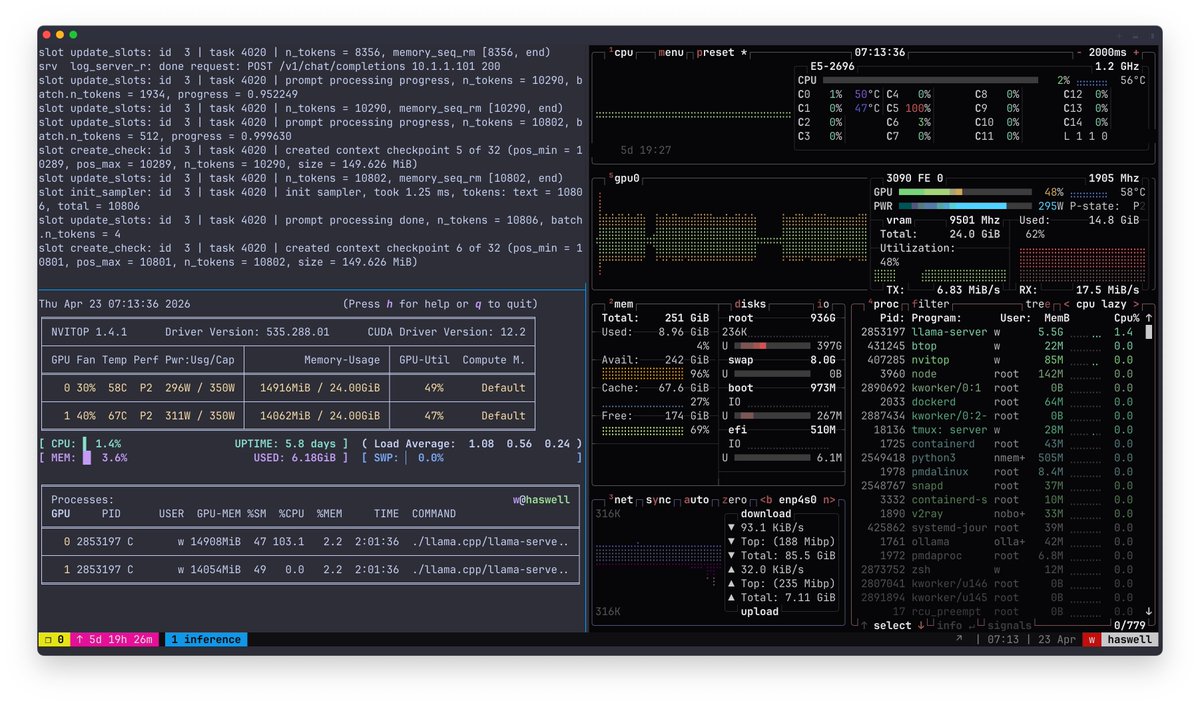1200x705 pixels.
Task: Open the btop menu
Action: point(671,52)
